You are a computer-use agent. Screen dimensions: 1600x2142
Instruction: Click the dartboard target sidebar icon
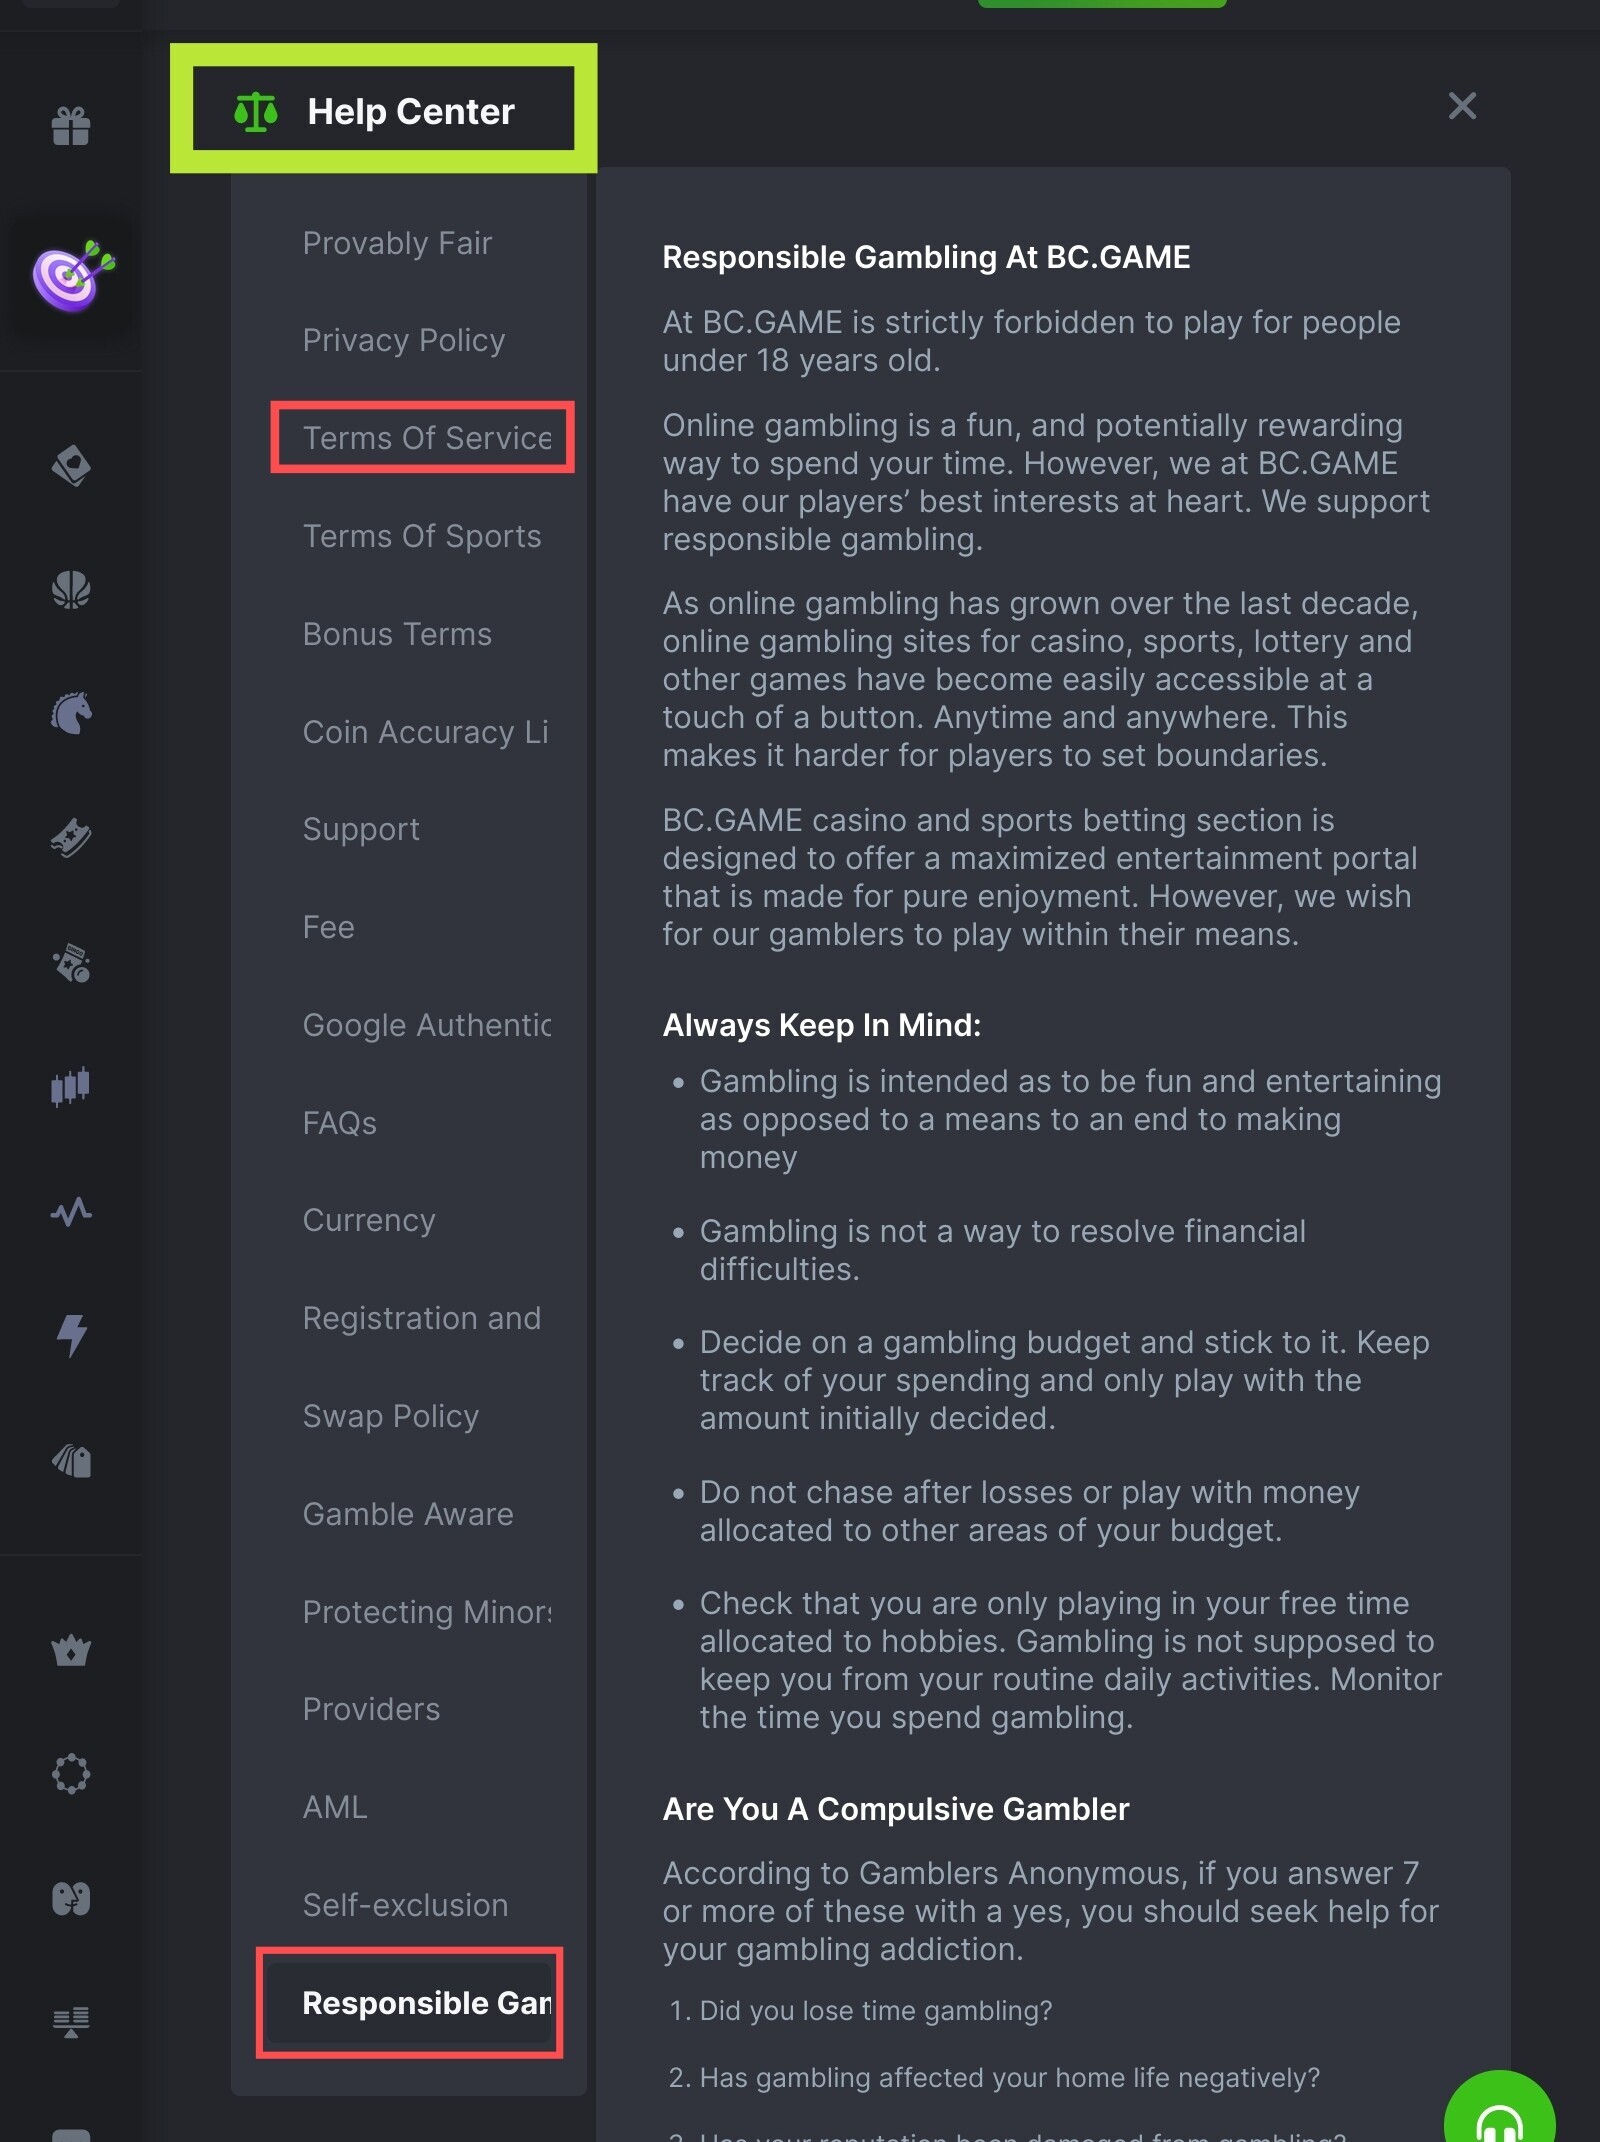(73, 276)
